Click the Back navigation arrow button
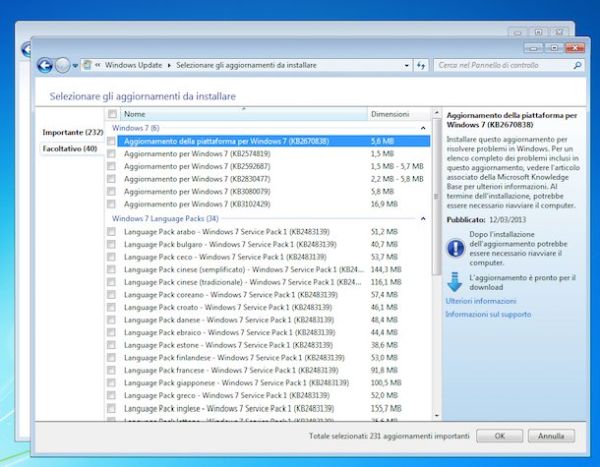The width and height of the screenshot is (600, 467). click(44, 65)
